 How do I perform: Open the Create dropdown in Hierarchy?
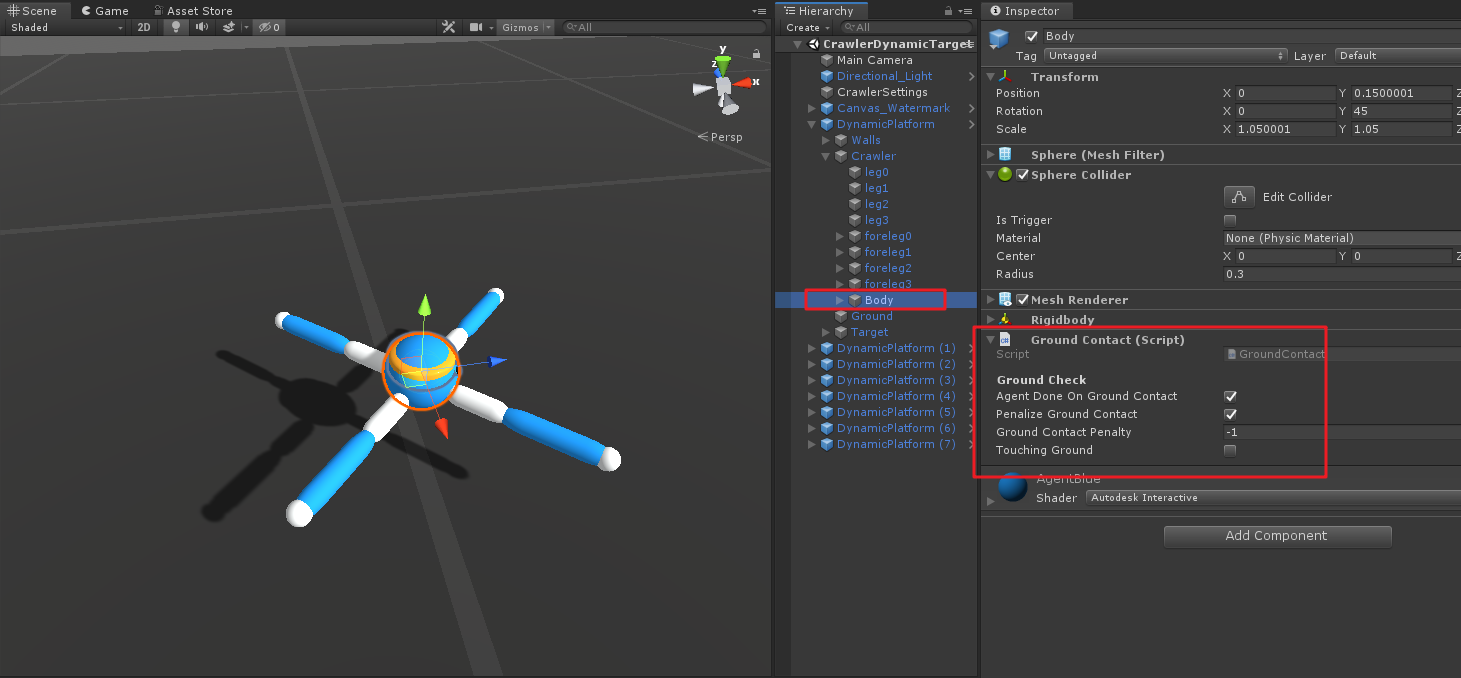point(807,27)
